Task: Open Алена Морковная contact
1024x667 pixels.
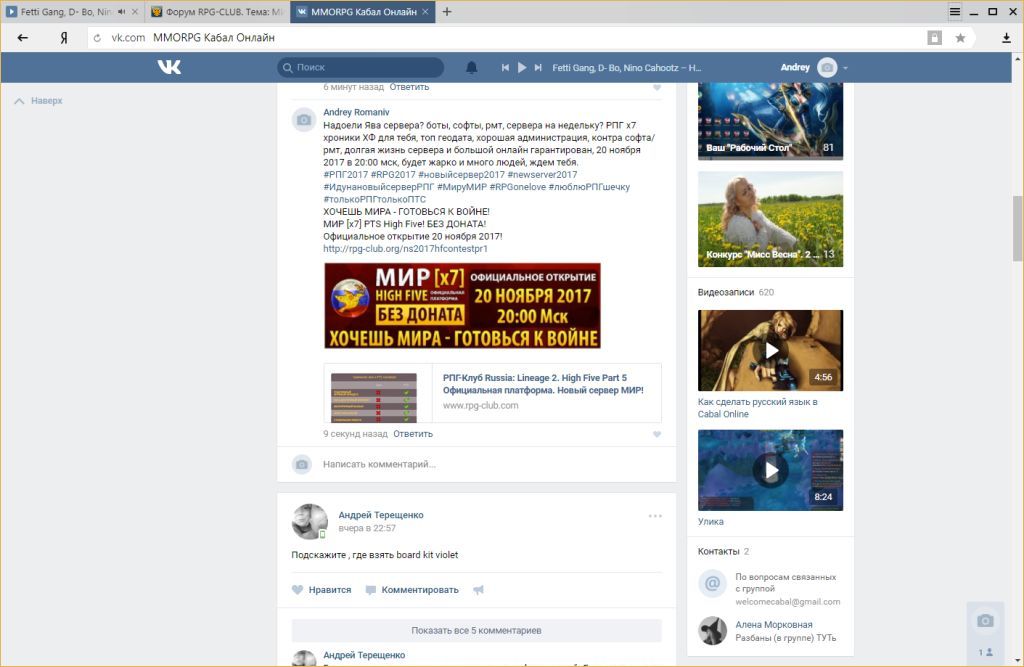Action: (774, 625)
